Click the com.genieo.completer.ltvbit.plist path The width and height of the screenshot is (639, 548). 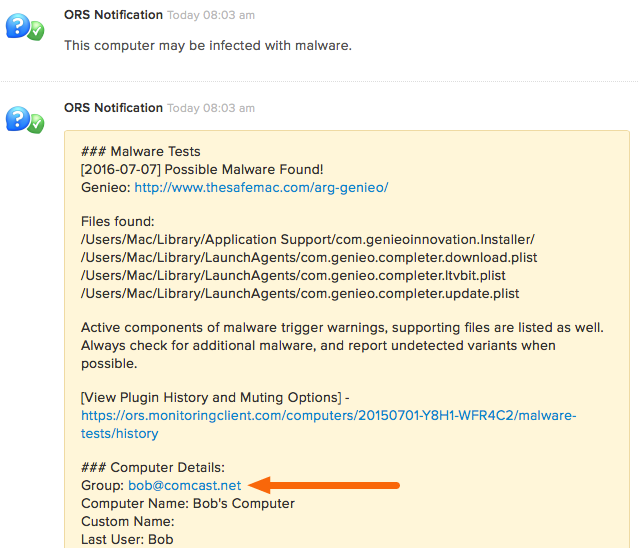point(293,275)
